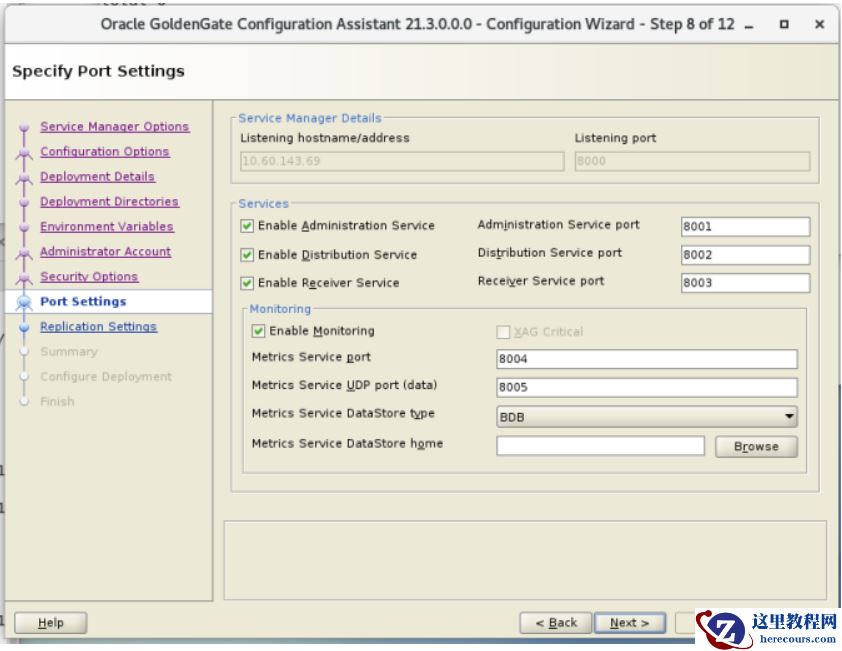The height and width of the screenshot is (651, 842).
Task: Click Deployment Directories step marker icon
Action: click(x=24, y=202)
